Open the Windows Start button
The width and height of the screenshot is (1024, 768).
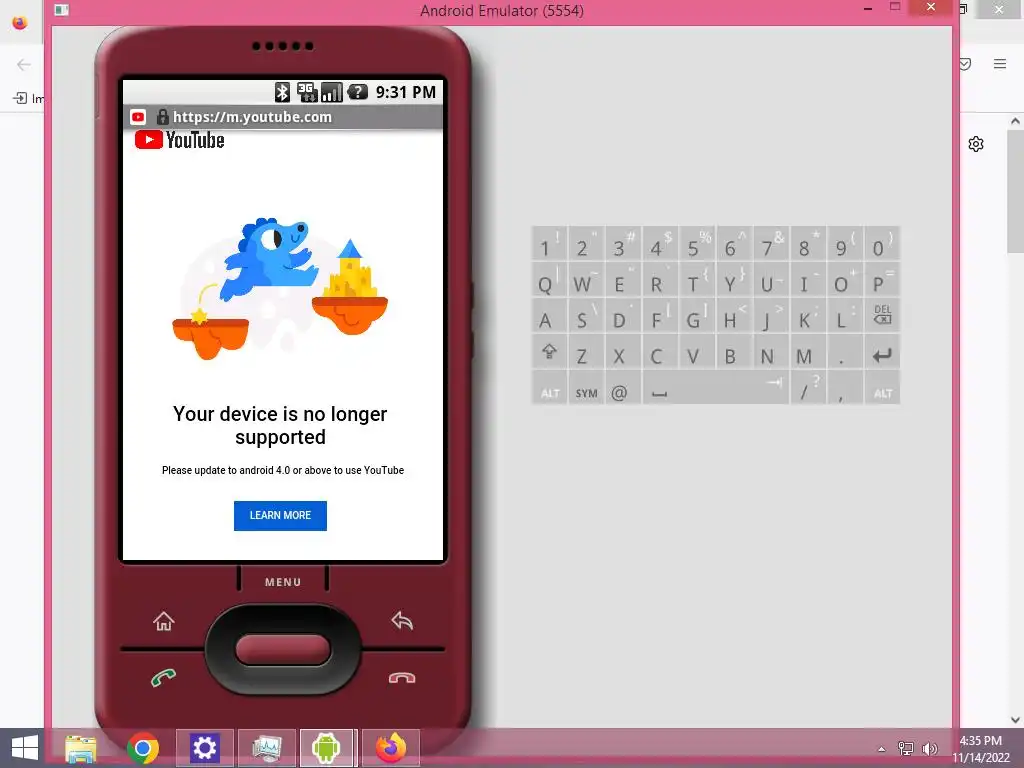tap(24, 748)
